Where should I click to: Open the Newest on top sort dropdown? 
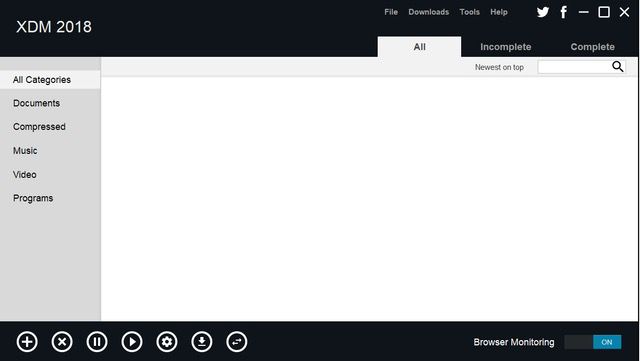click(x=499, y=67)
